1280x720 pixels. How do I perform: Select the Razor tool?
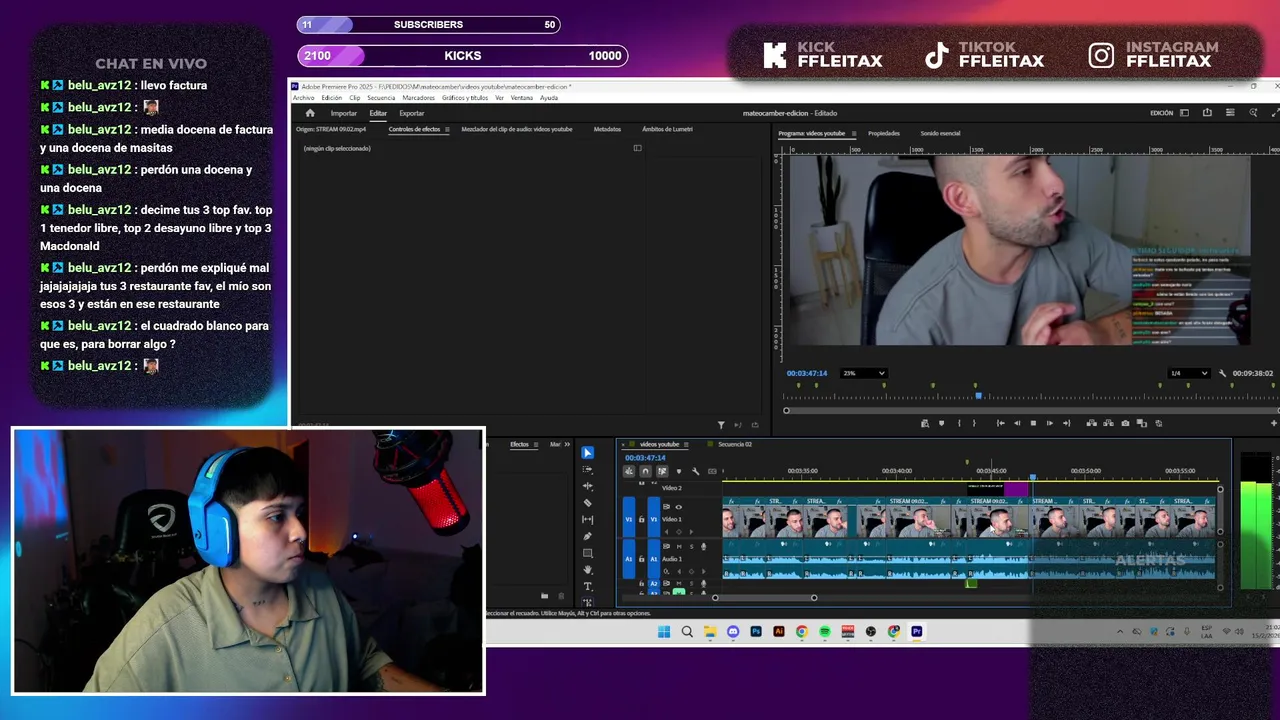(588, 503)
